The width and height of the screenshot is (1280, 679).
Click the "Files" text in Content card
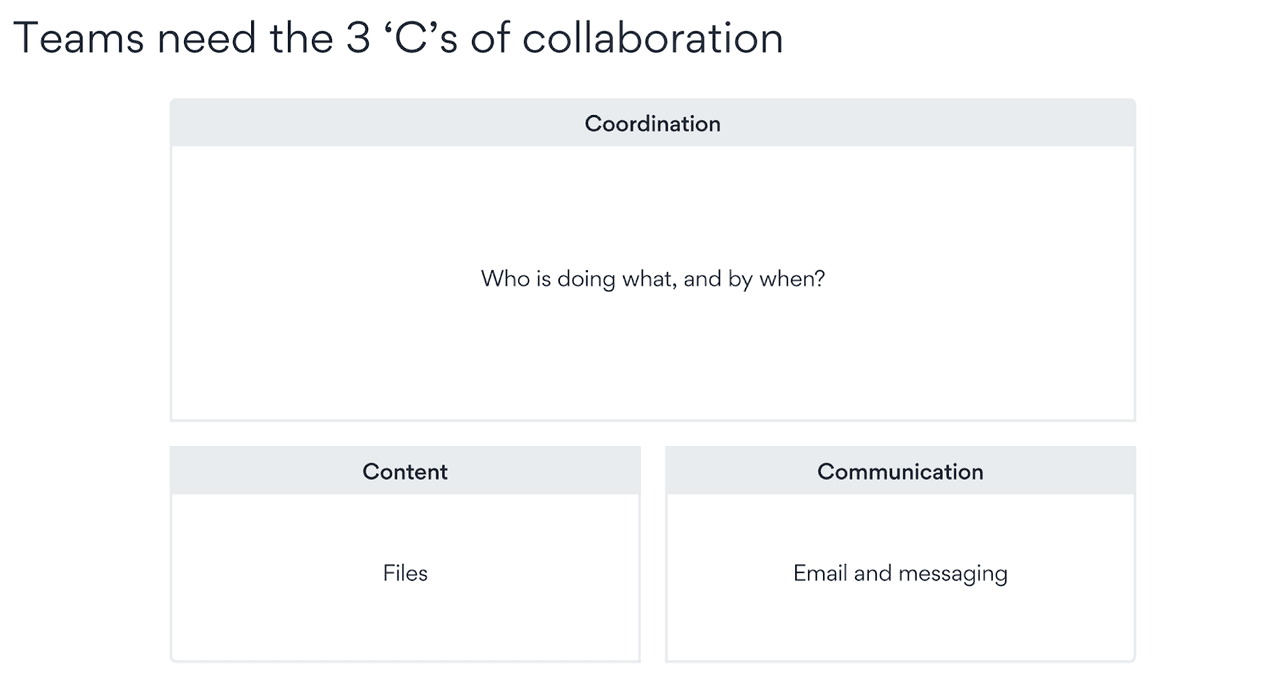[x=405, y=573]
